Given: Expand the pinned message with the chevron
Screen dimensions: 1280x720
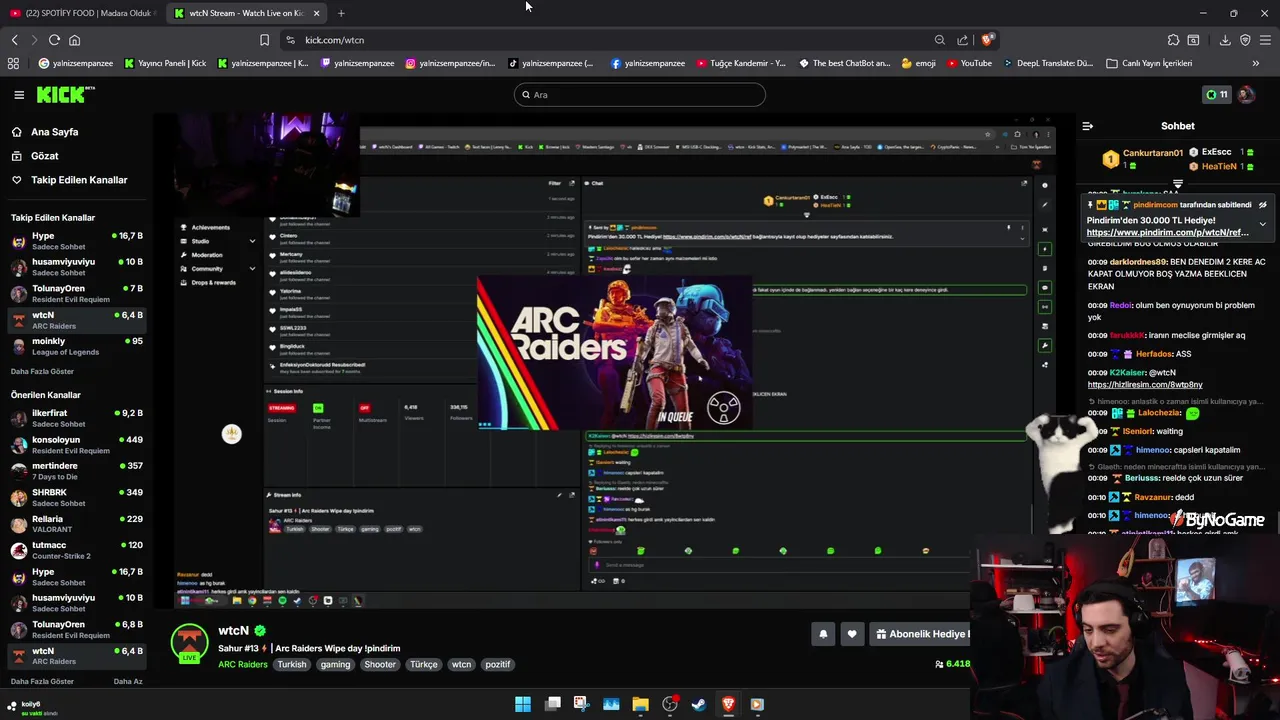Looking at the screenshot, I should click(x=1263, y=224).
